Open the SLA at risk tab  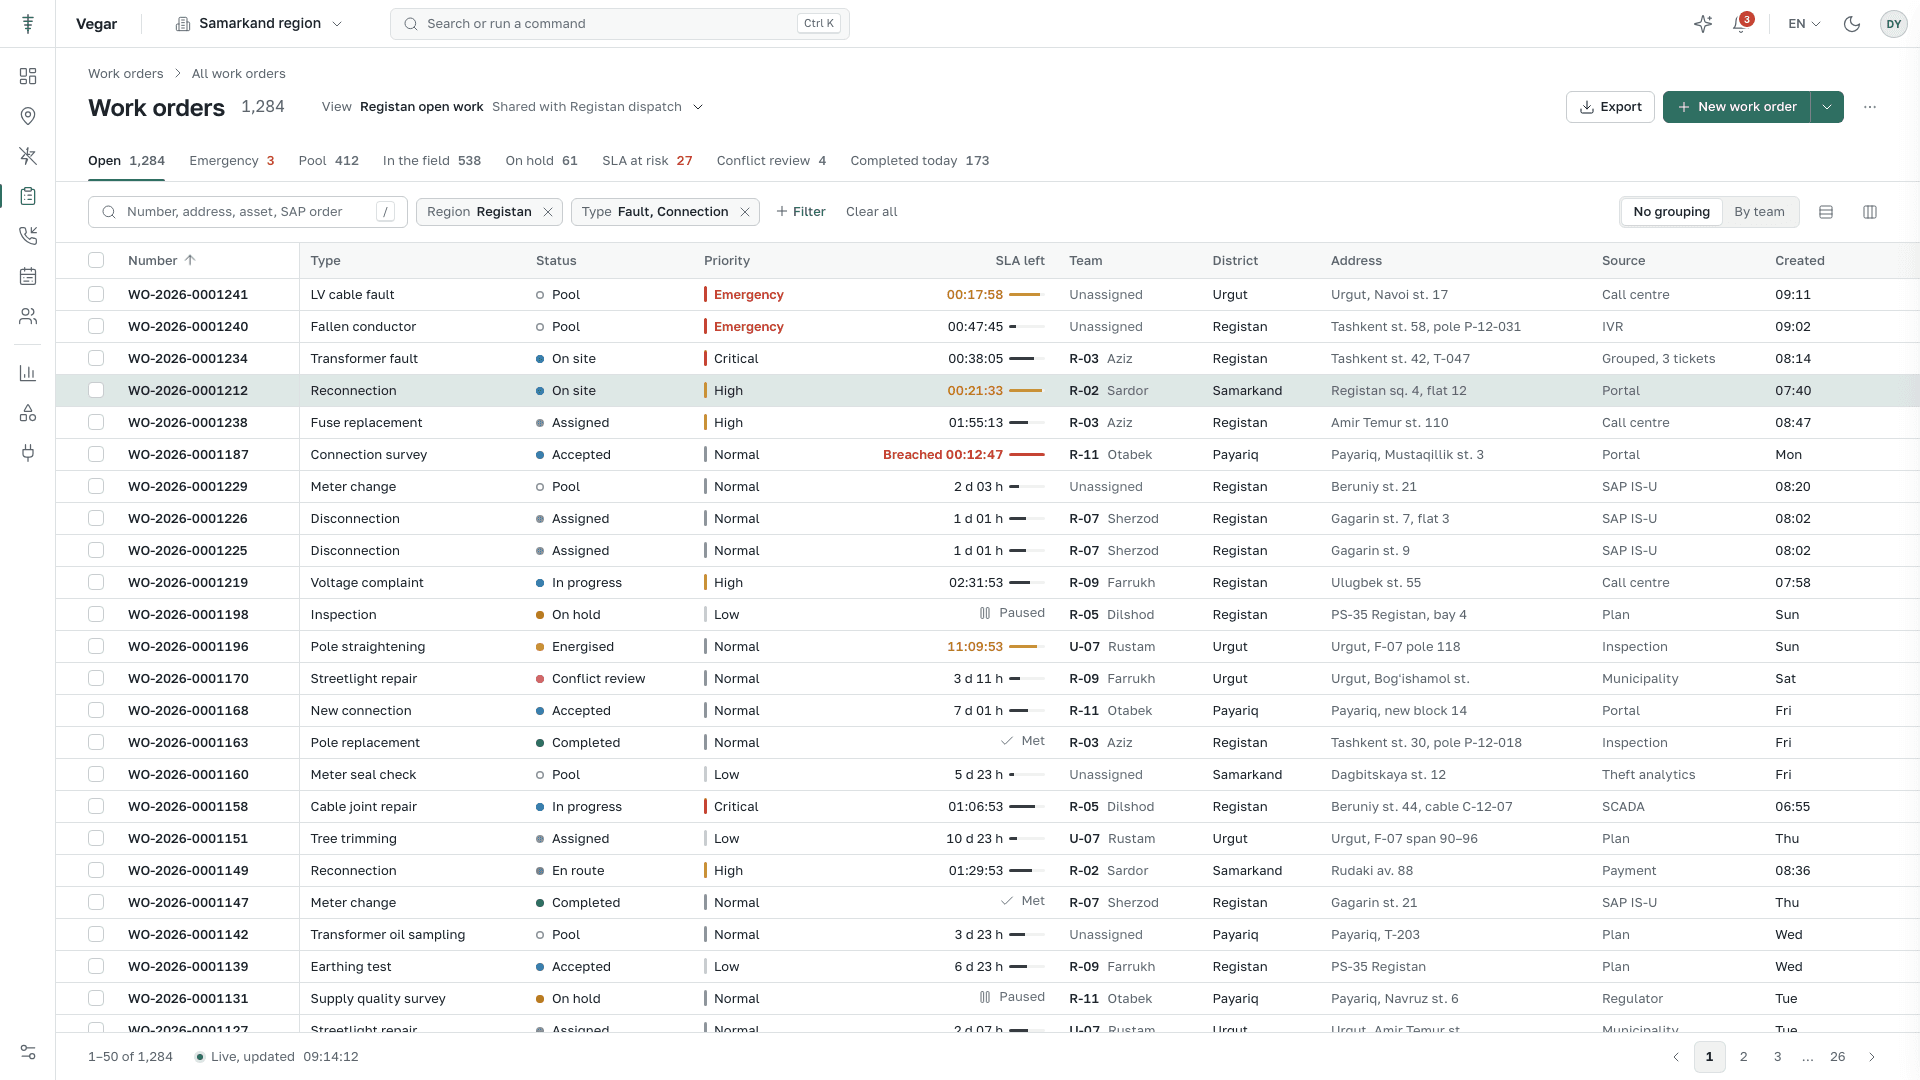click(647, 161)
